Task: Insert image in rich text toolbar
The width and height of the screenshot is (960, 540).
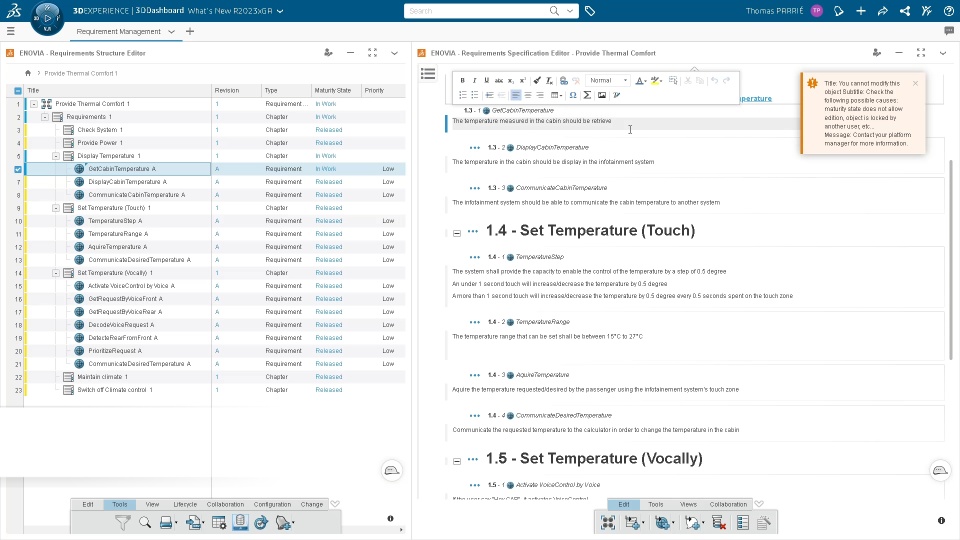Action: pos(602,95)
